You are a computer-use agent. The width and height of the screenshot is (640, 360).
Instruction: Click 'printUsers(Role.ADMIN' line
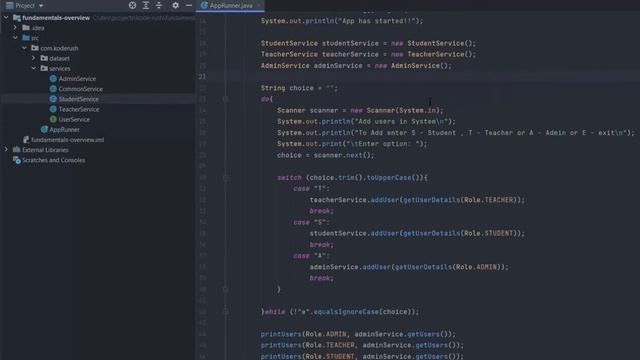[x=358, y=334]
